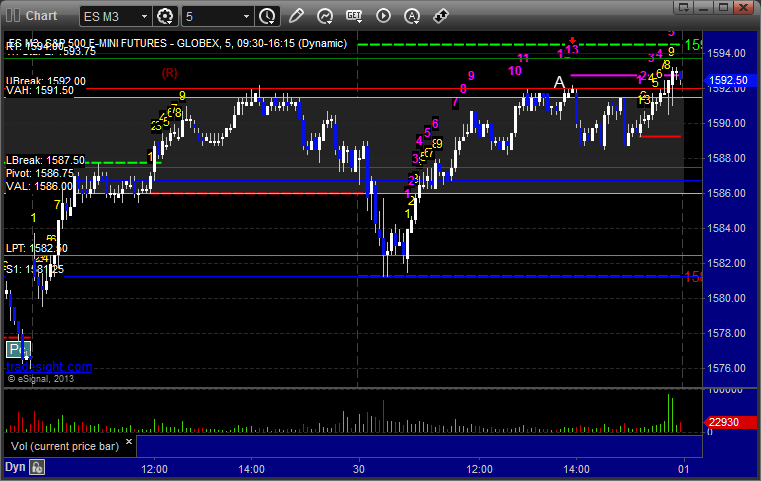Screen dimensions: 761x481
Task: Click the 1586.00 price axis label
Action: (x=727, y=193)
